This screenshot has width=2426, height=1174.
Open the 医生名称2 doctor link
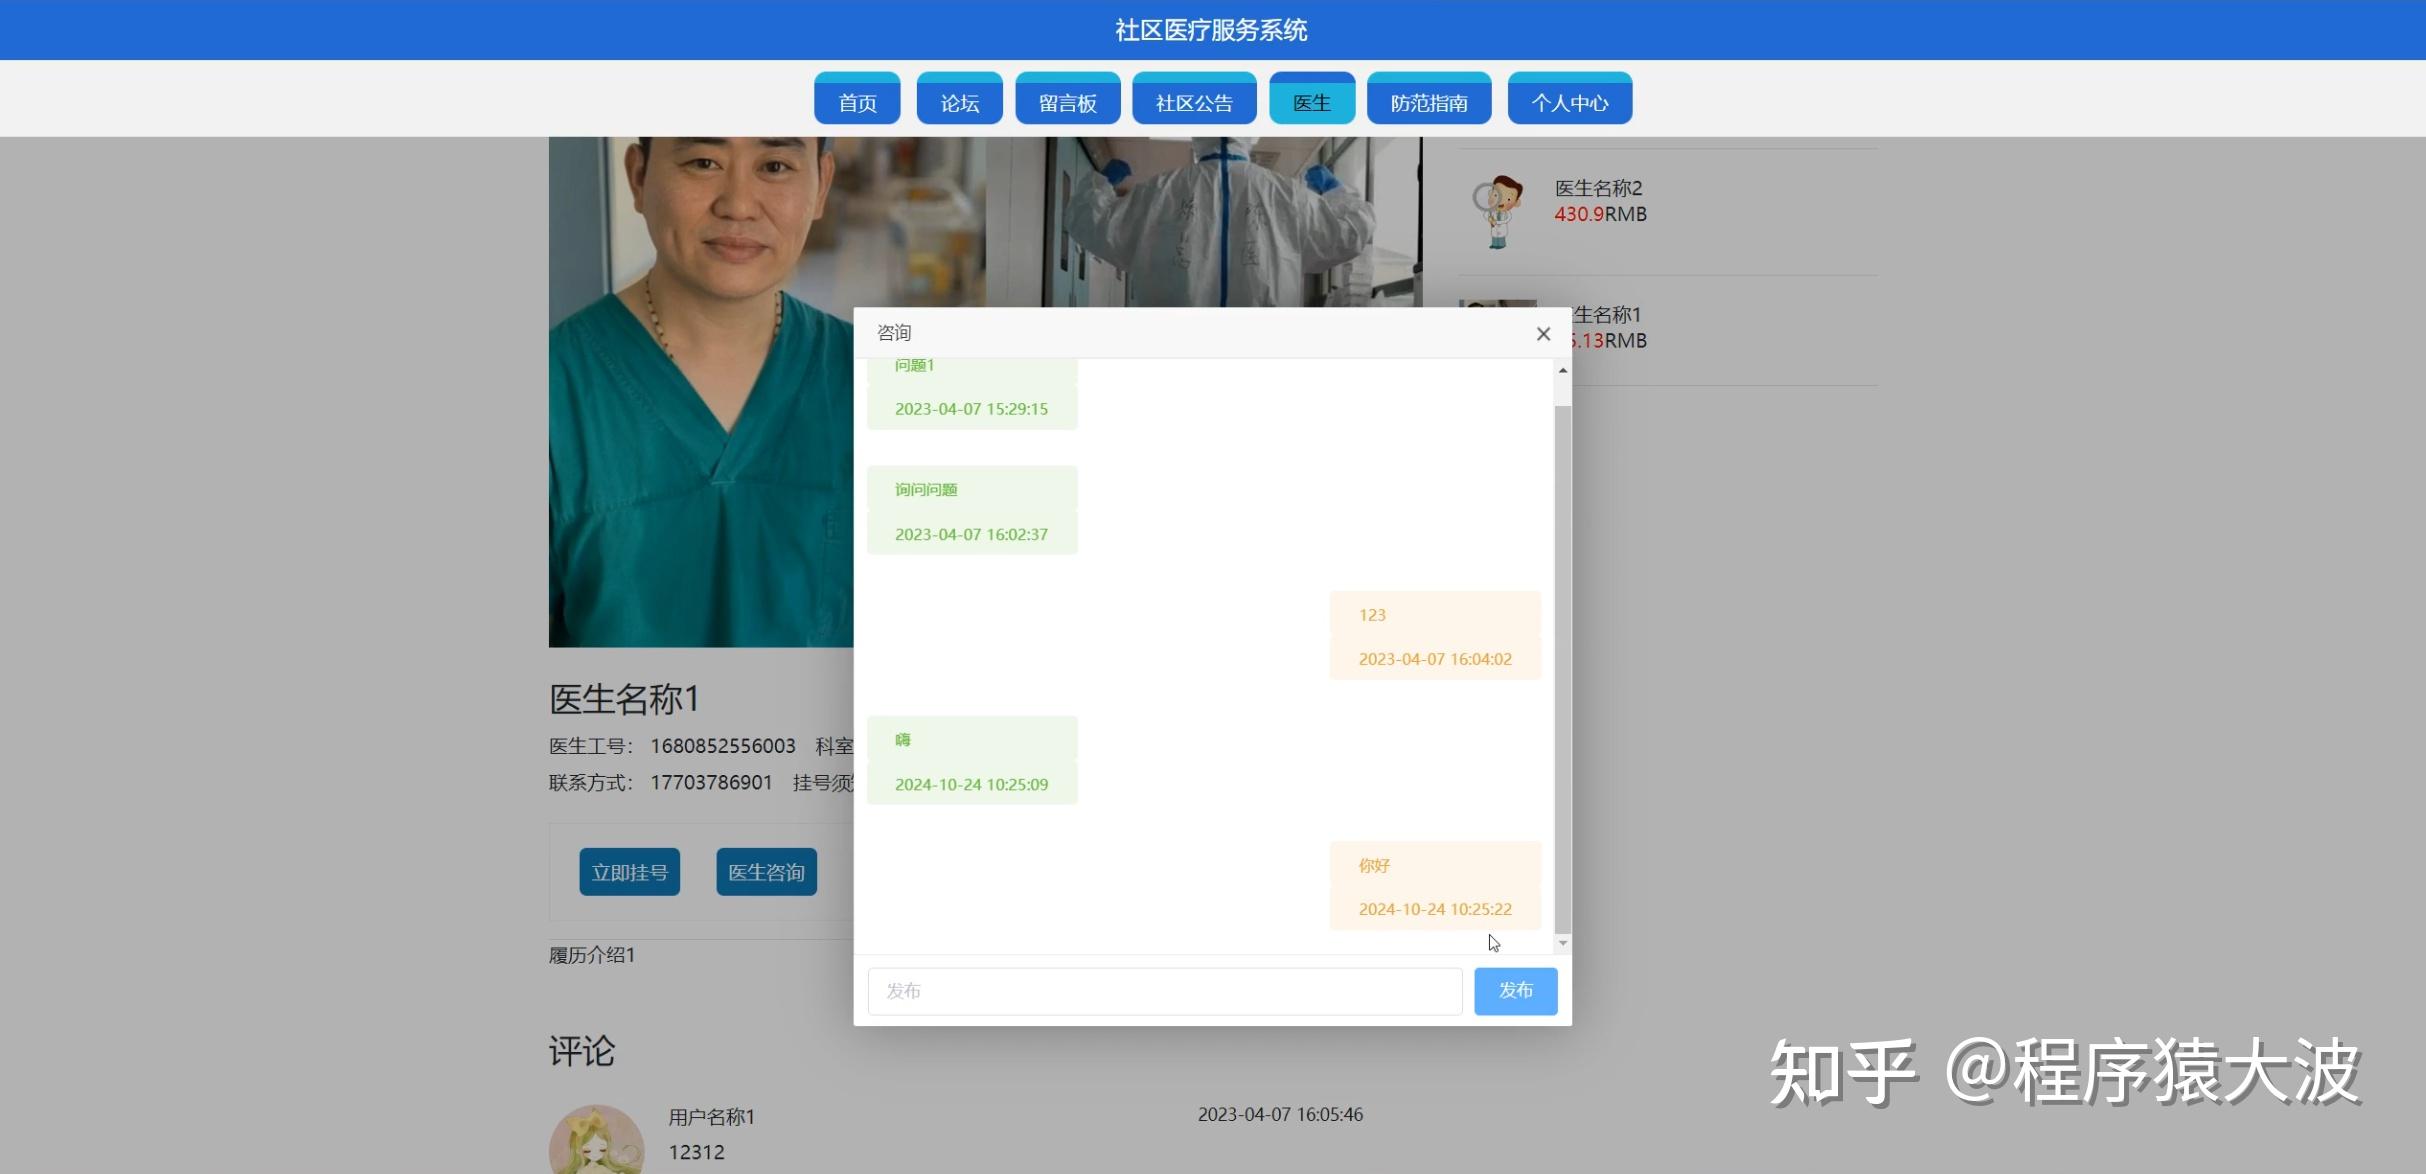tap(1598, 188)
